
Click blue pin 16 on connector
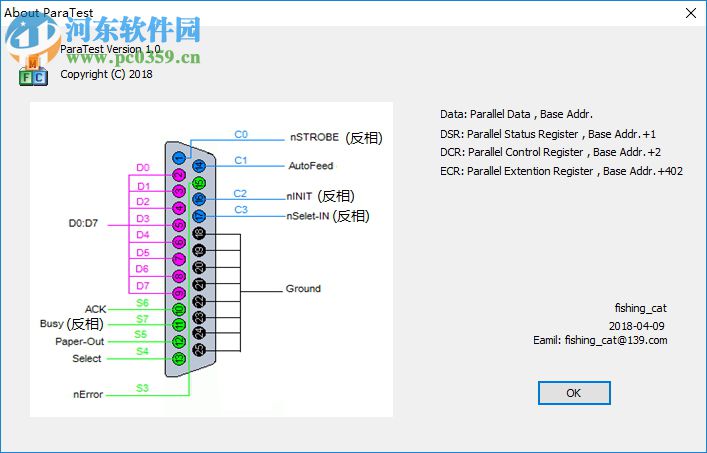click(199, 199)
